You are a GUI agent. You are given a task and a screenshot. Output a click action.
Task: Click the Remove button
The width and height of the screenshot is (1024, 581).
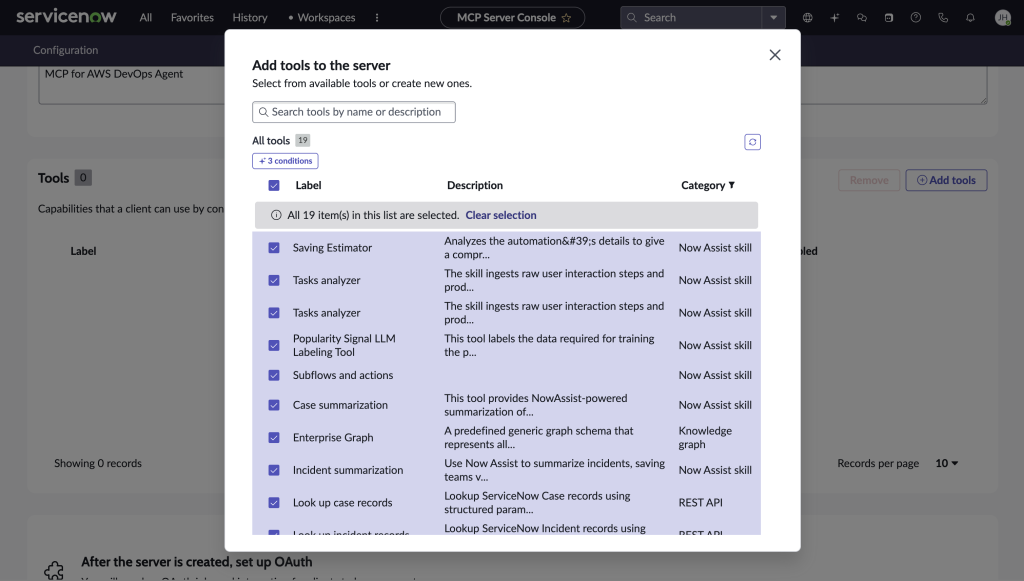pyautogui.click(x=869, y=180)
